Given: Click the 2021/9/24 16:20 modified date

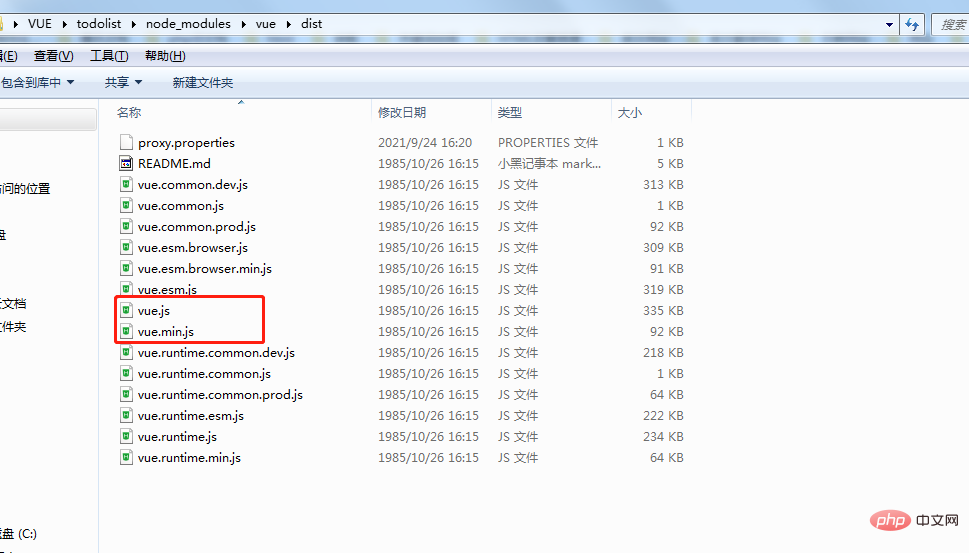Looking at the screenshot, I should 425,143.
